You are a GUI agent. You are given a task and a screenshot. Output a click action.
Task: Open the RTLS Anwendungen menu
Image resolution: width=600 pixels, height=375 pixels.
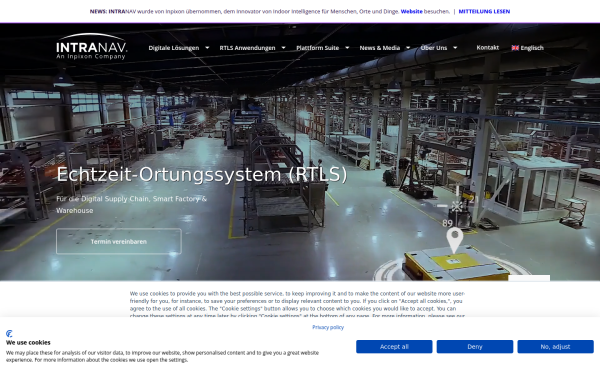click(x=247, y=48)
